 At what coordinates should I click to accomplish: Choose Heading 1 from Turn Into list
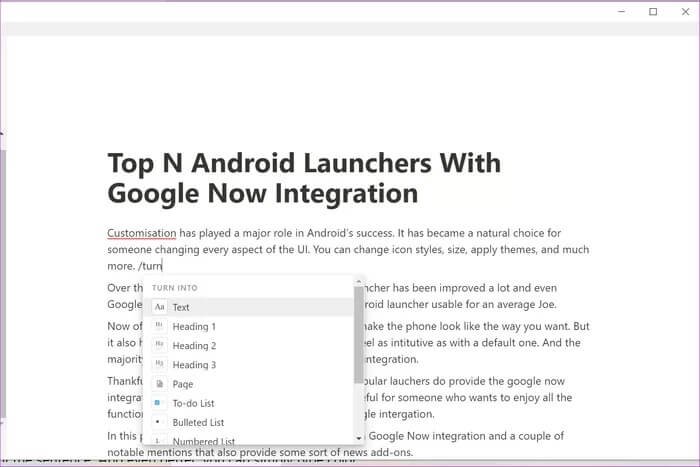[249, 326]
